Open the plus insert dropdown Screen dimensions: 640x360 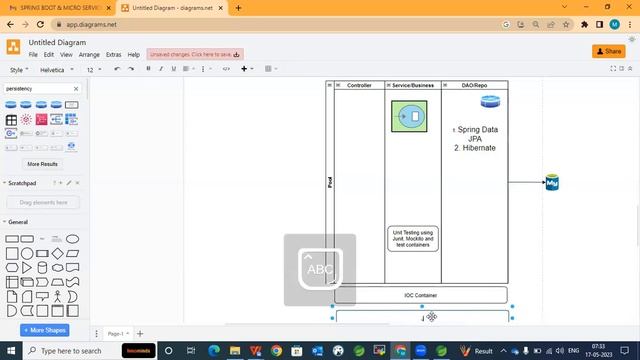tap(247, 69)
